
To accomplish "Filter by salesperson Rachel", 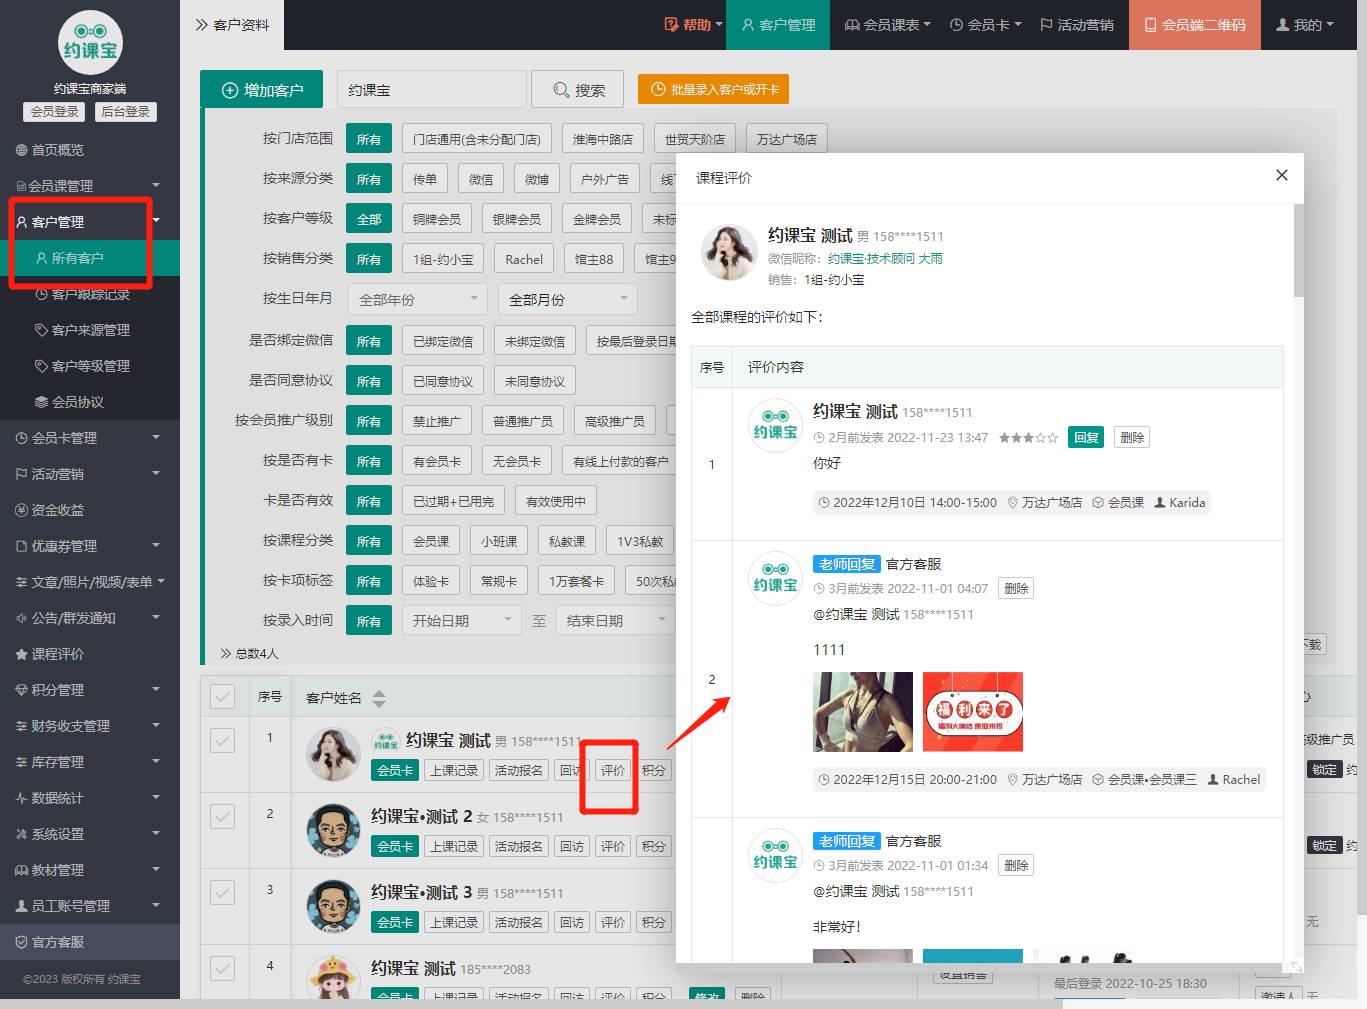I will [x=524, y=259].
